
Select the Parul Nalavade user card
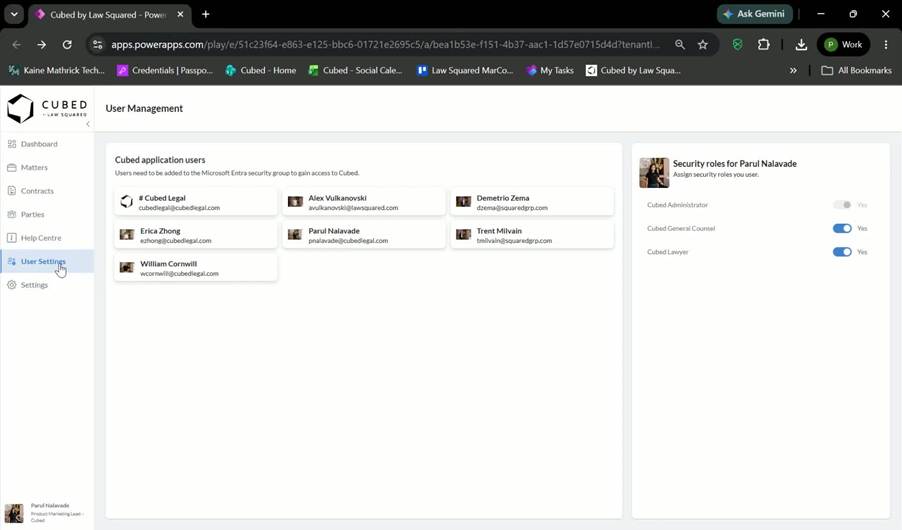(x=364, y=235)
